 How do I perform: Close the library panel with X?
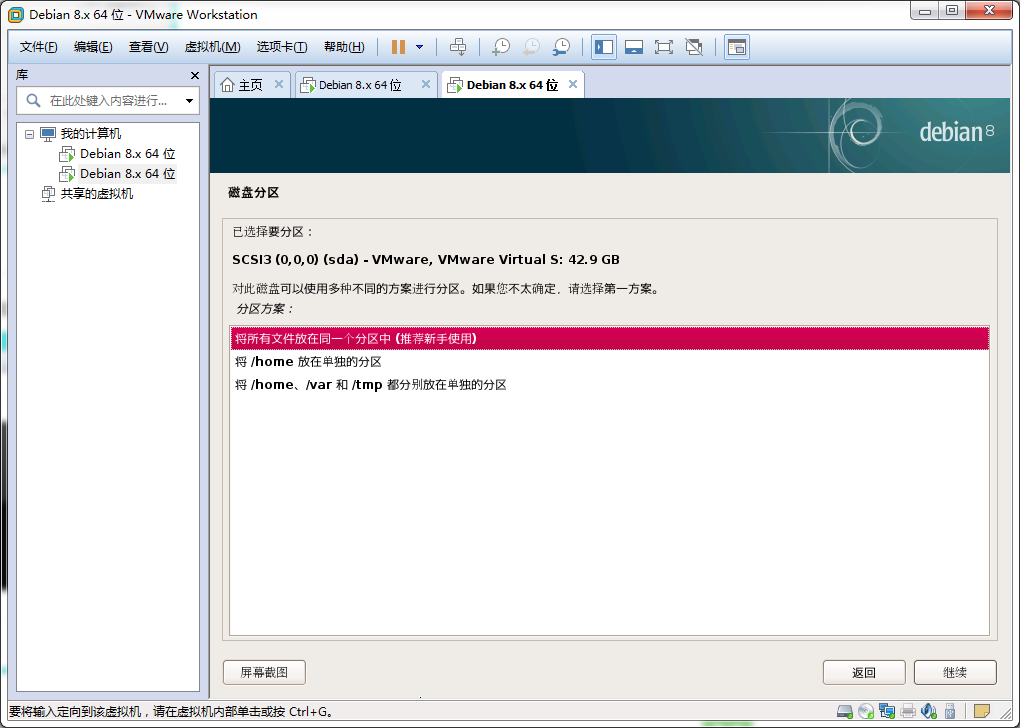point(195,75)
